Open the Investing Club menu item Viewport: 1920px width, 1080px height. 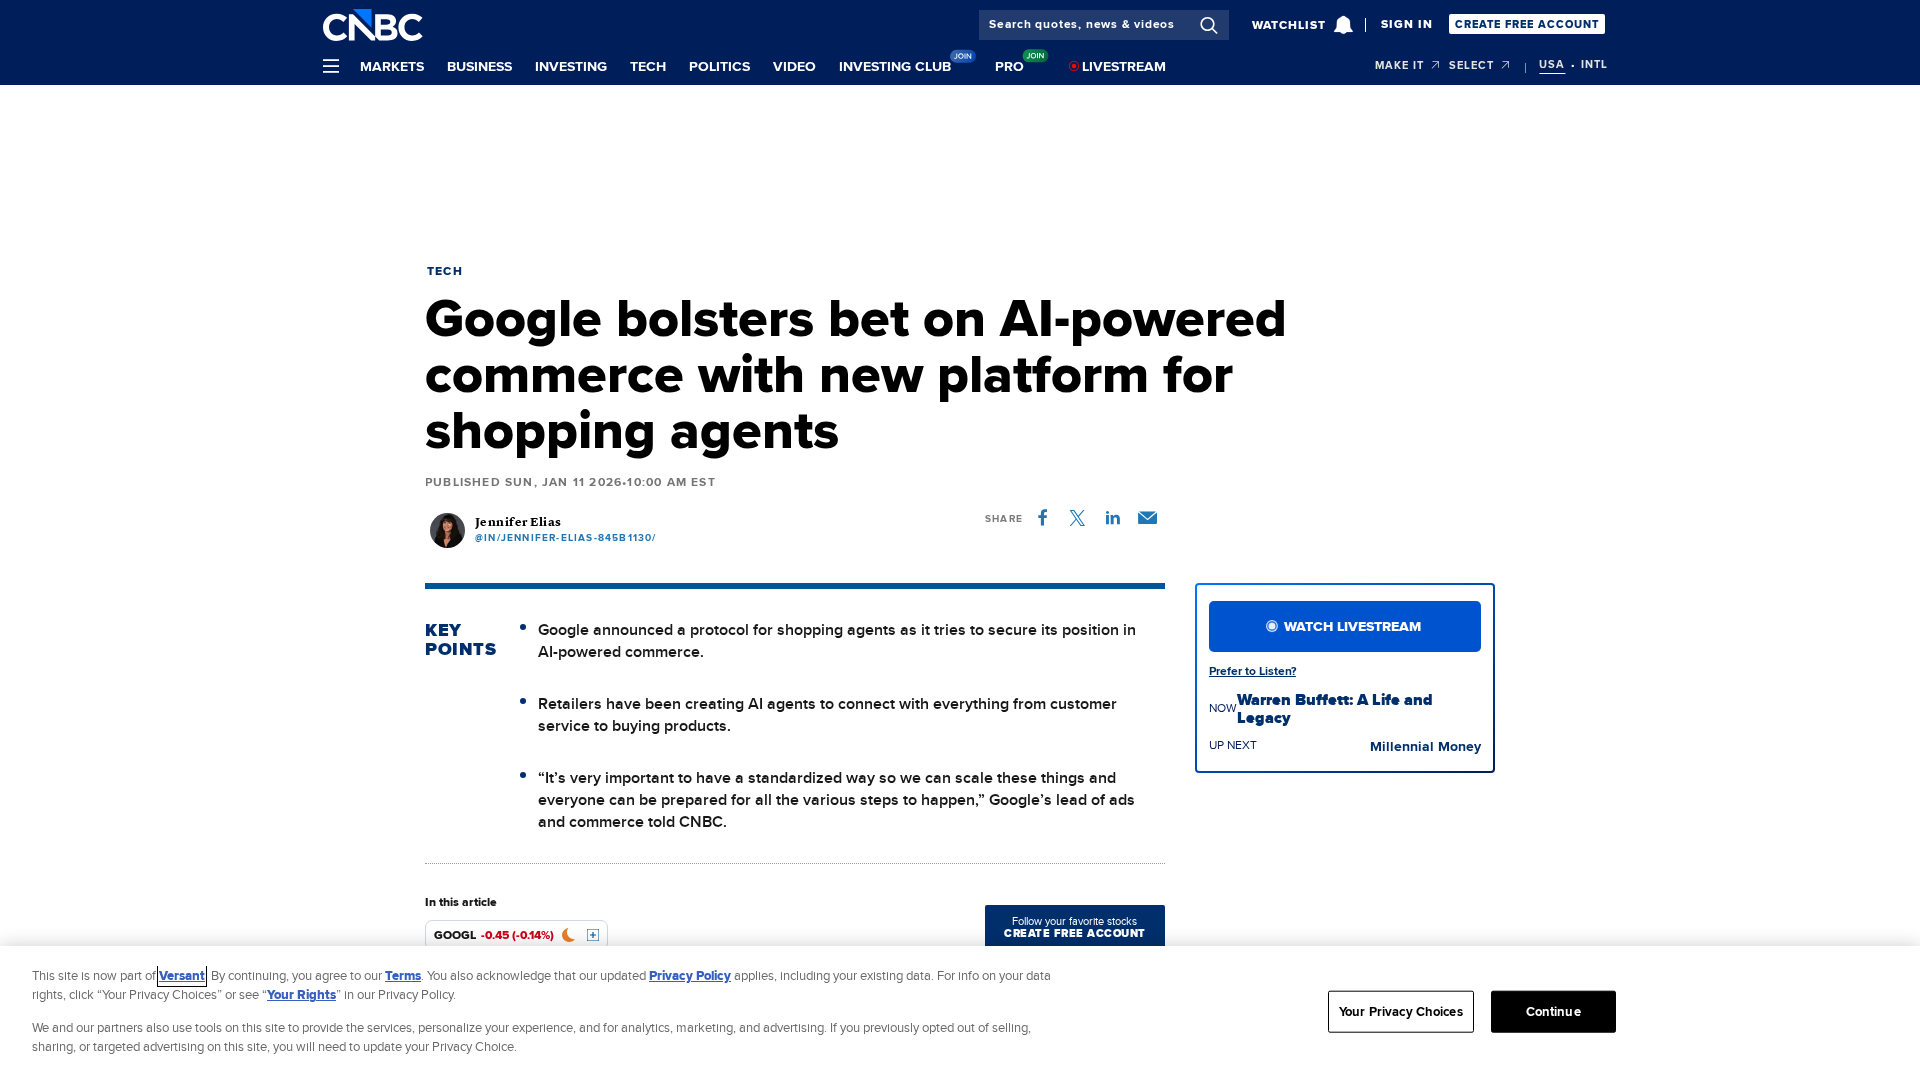click(894, 67)
